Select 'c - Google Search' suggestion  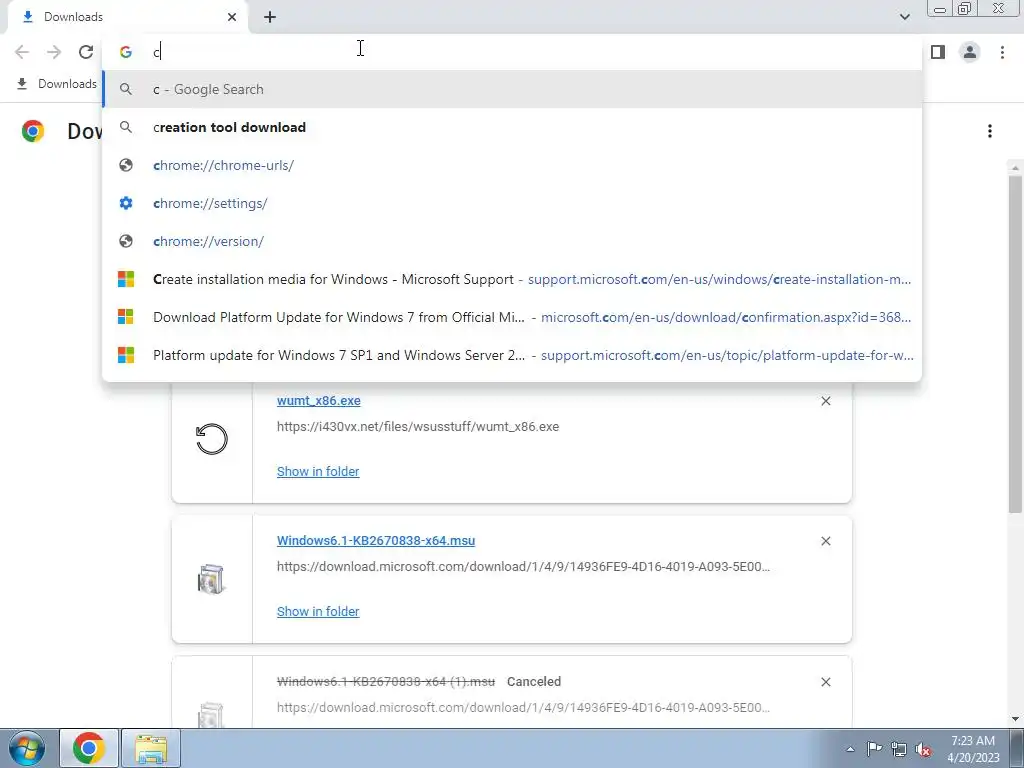coord(512,89)
